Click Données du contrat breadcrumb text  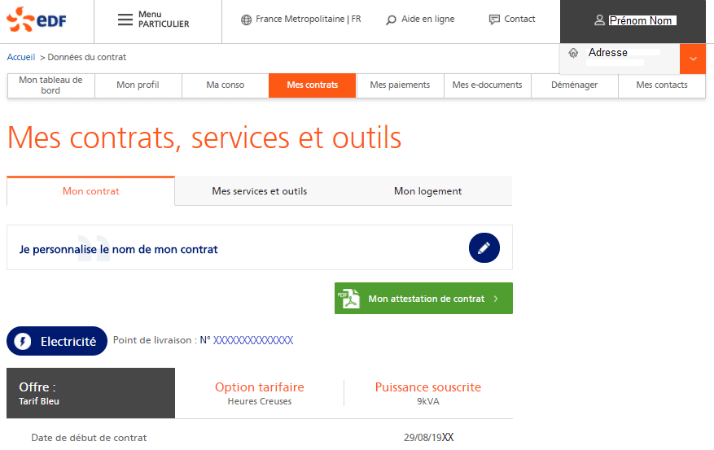pyautogui.click(x=87, y=57)
